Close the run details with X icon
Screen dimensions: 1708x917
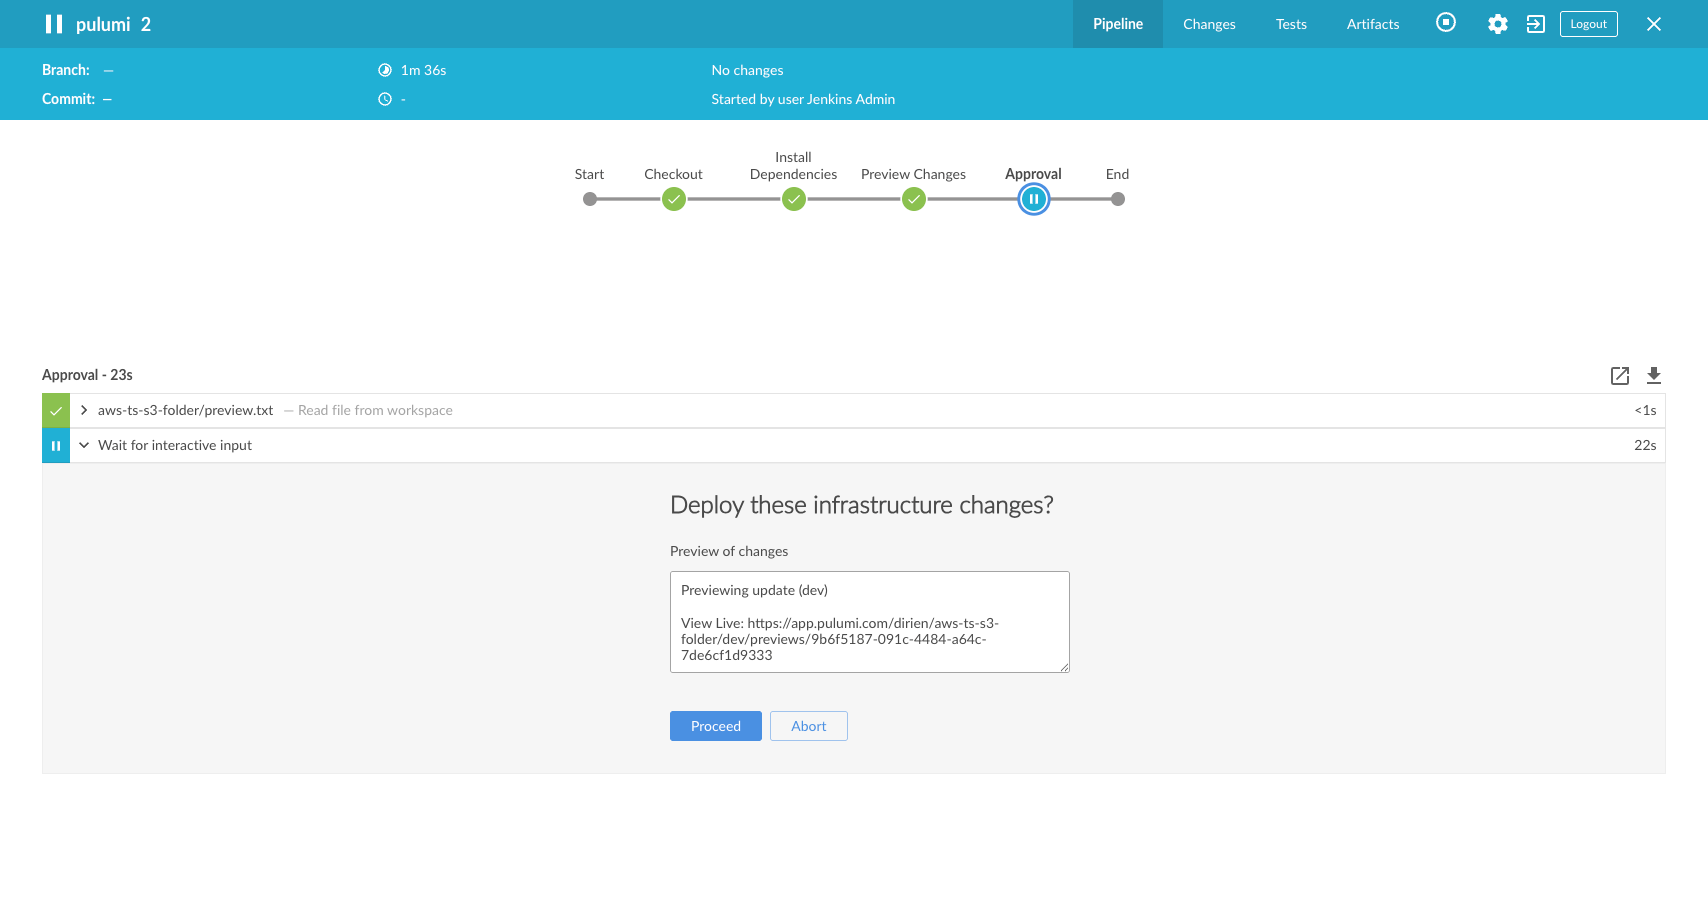[1654, 24]
